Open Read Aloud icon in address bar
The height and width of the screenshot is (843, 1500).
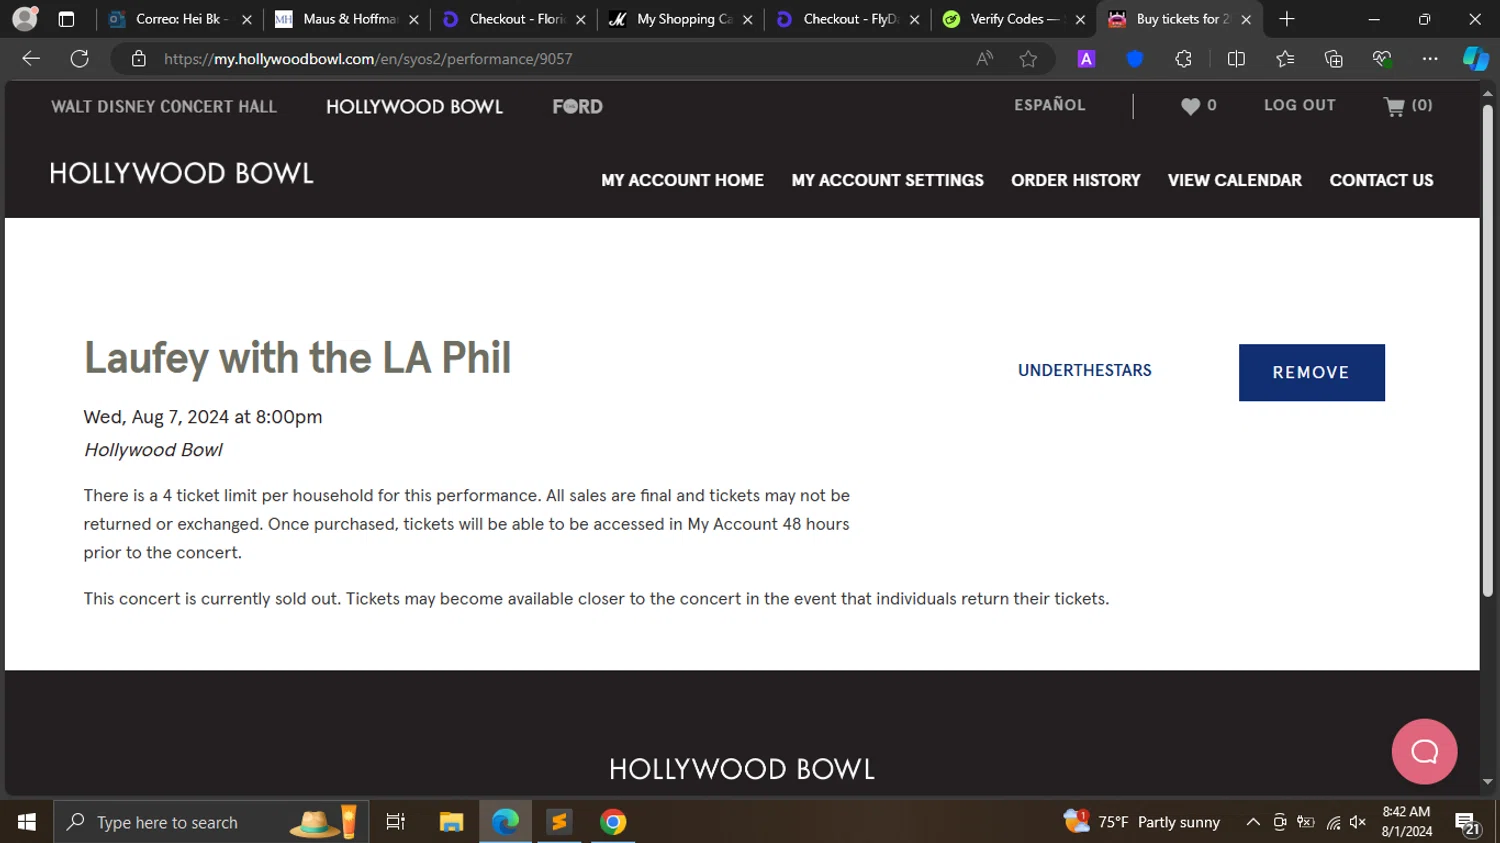click(x=985, y=59)
